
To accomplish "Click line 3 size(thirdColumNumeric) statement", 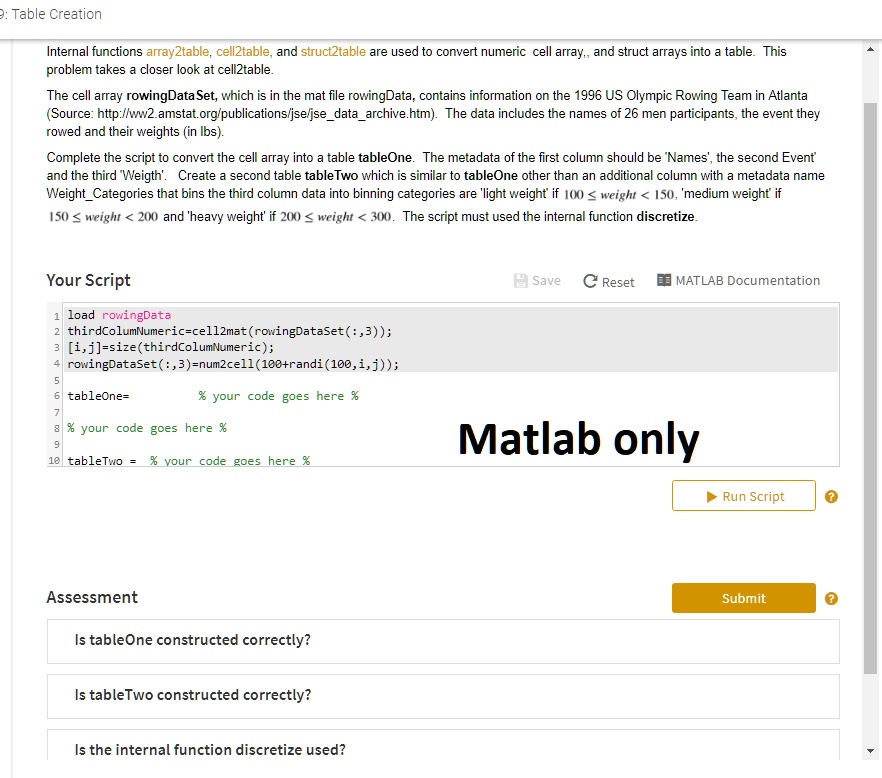I will (170, 347).
